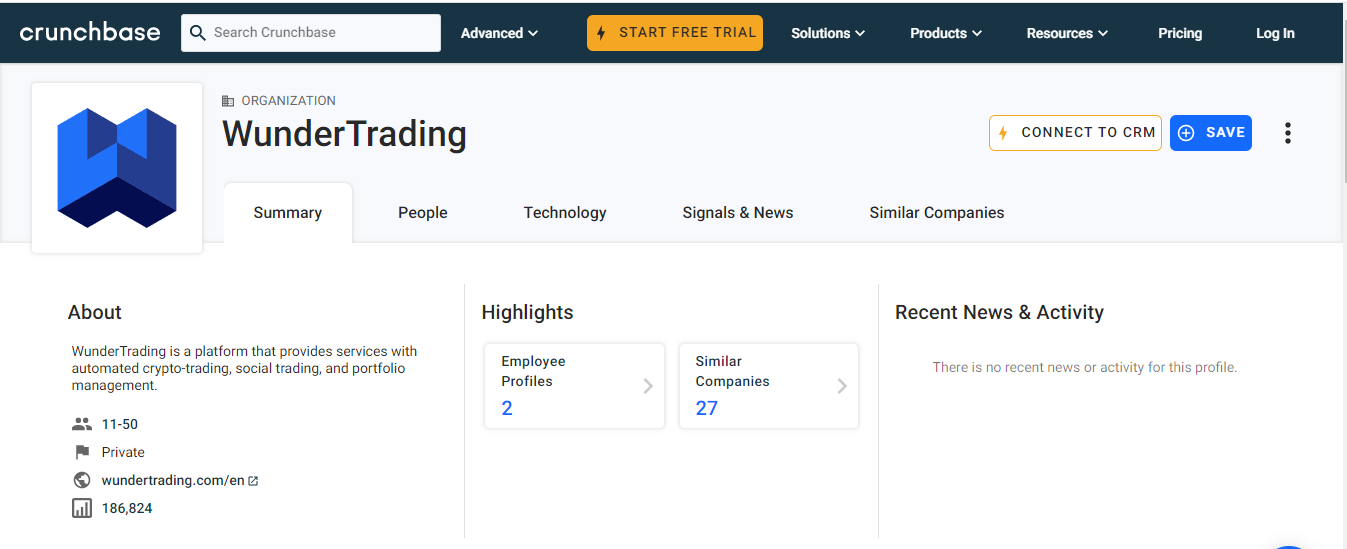This screenshot has width=1347, height=549.
Task: Focus the Search Crunchbase field
Action: click(311, 33)
